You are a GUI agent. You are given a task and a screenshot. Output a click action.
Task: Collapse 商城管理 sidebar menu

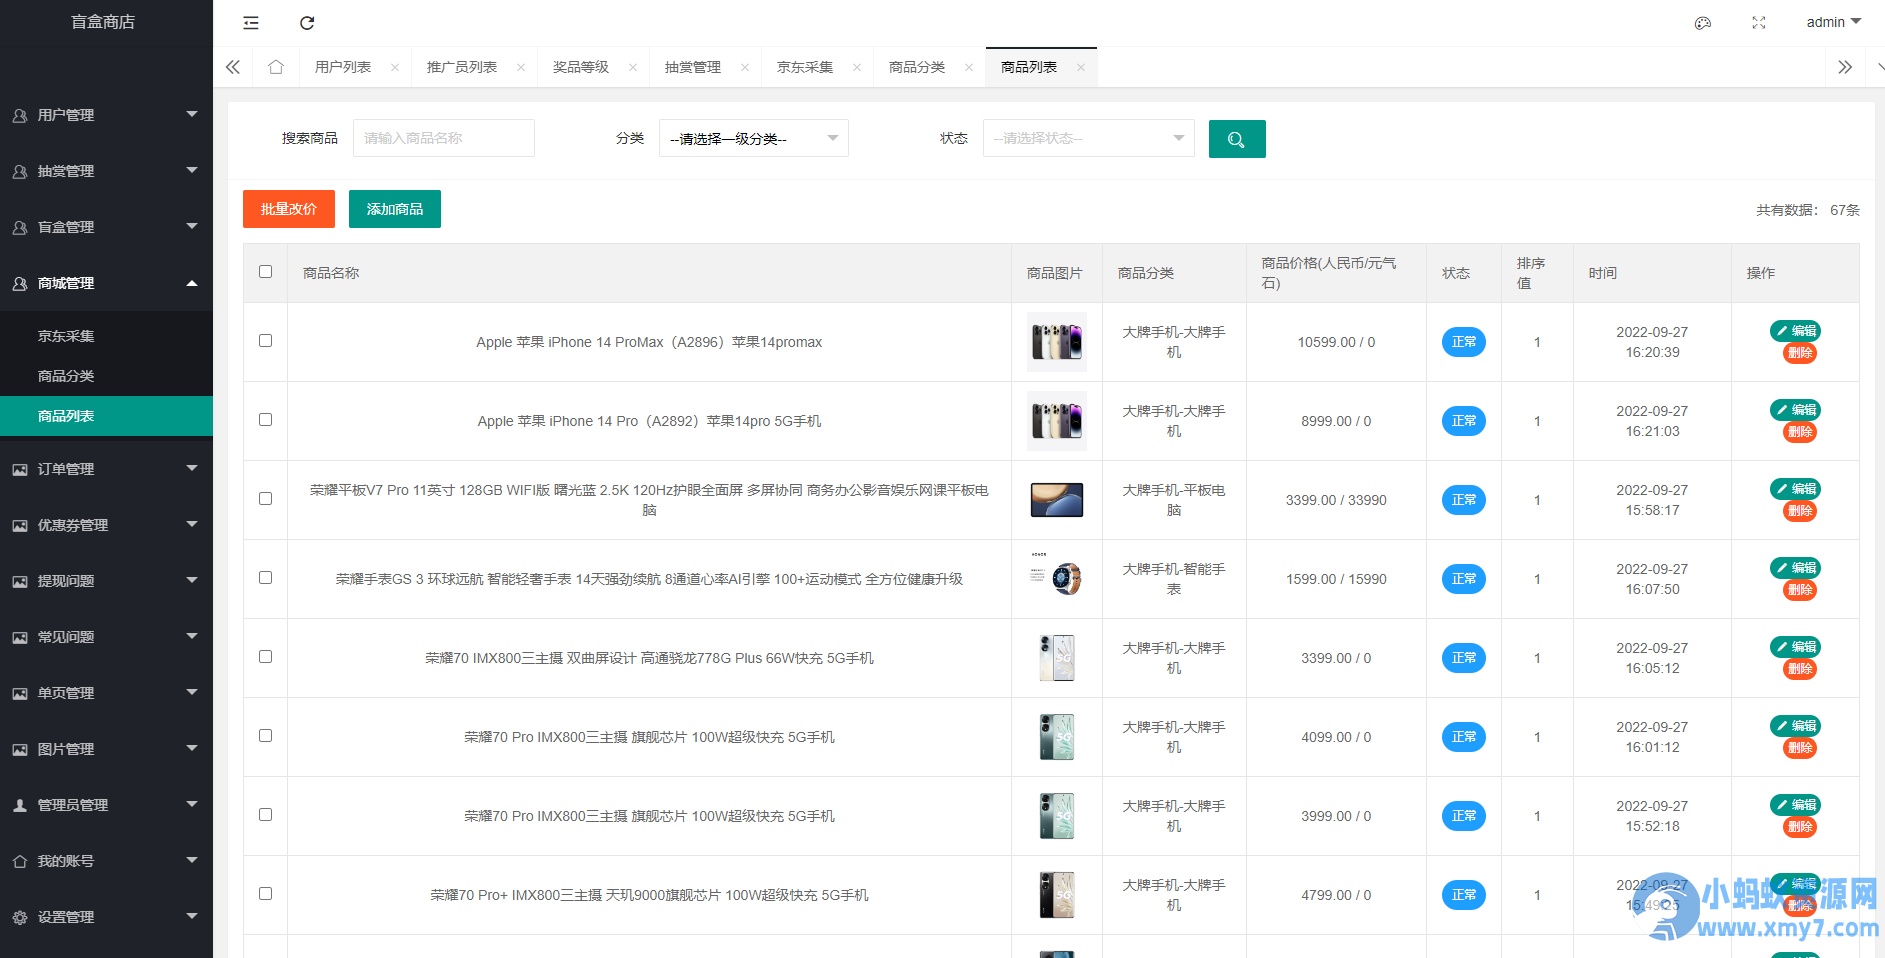(x=106, y=283)
